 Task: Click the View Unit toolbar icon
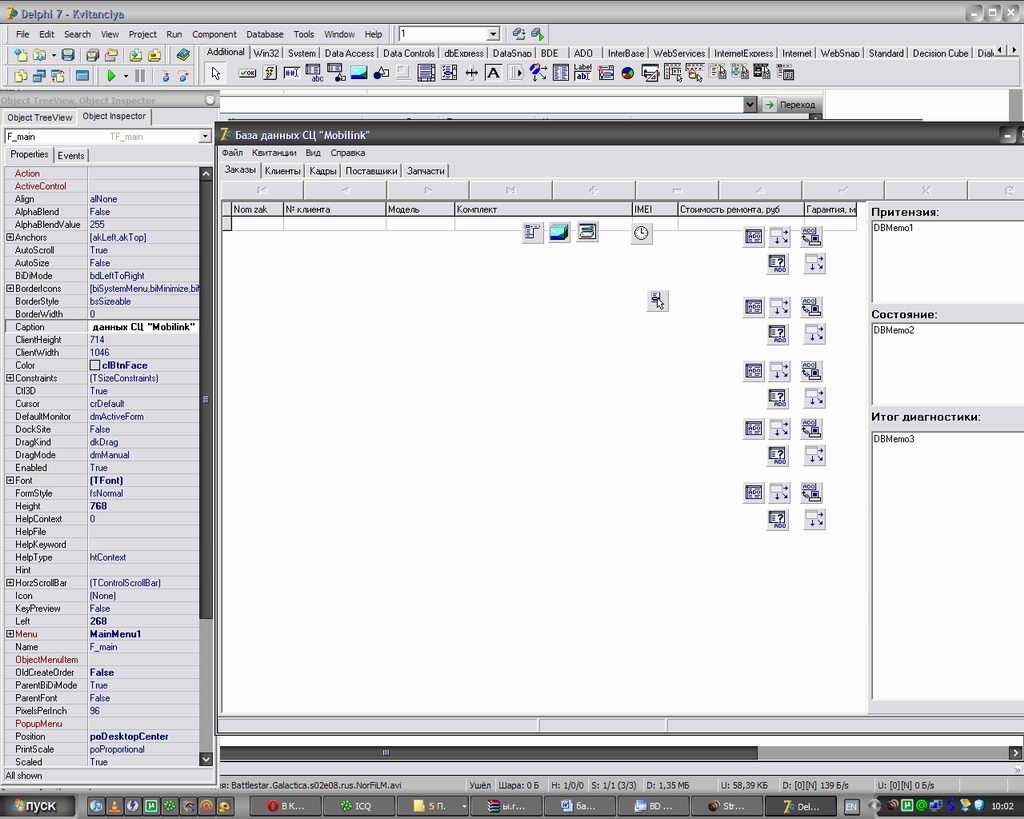pos(21,76)
